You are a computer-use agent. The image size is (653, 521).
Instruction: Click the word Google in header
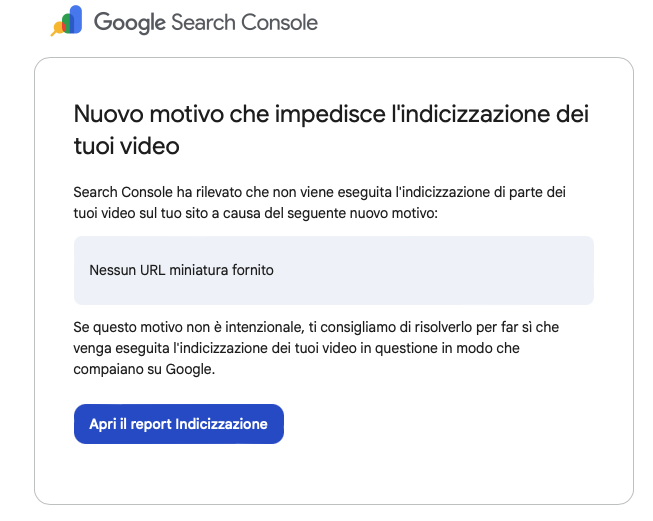tap(130, 22)
